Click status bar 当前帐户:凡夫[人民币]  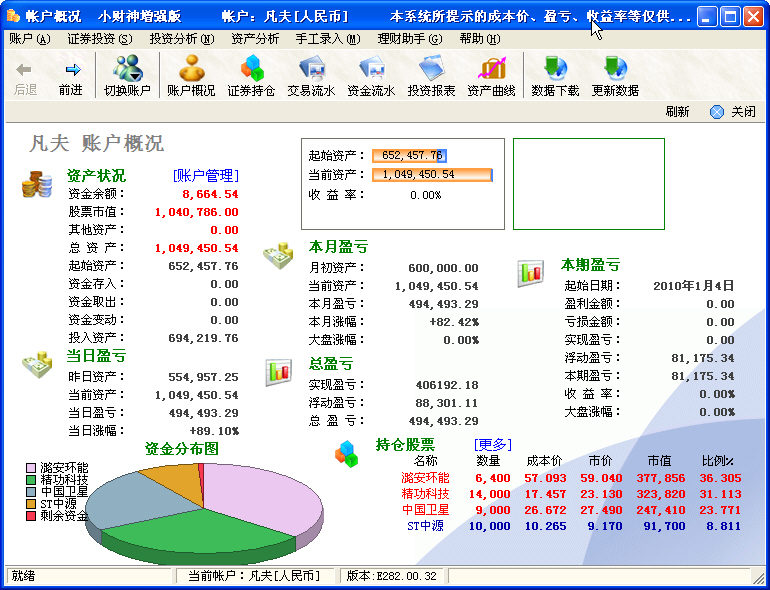coord(254,576)
